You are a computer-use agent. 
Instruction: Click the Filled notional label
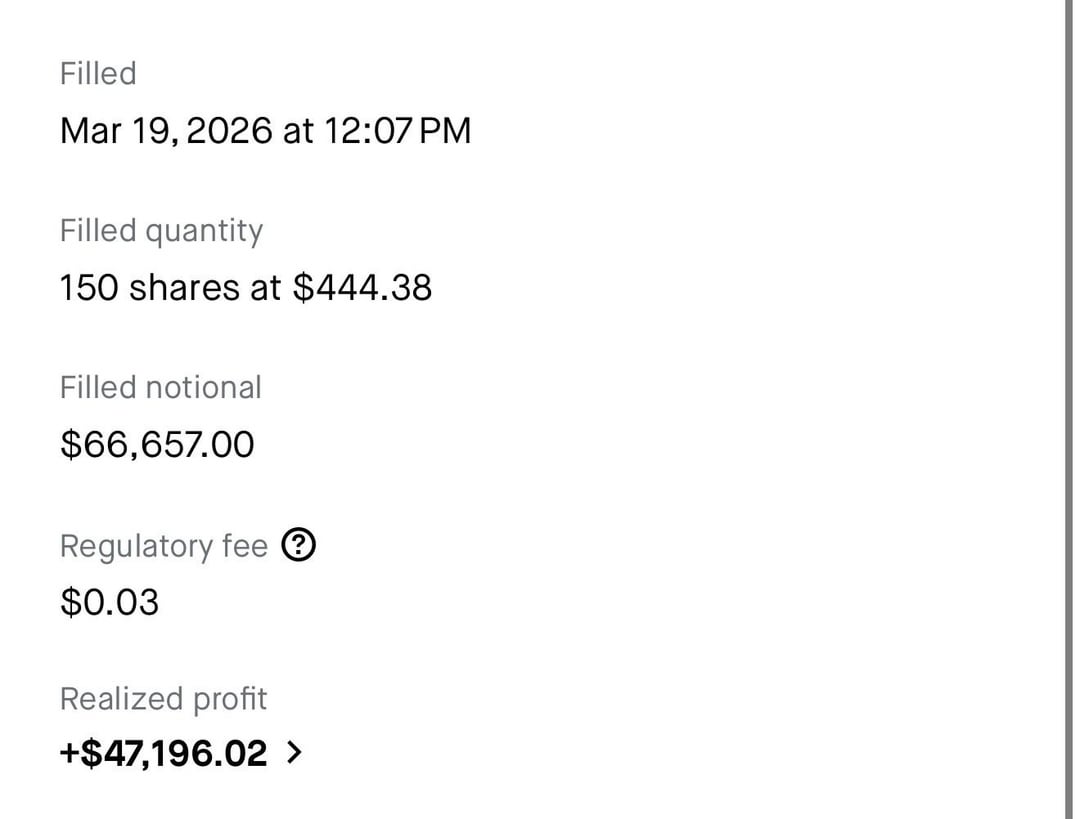[x=160, y=387]
